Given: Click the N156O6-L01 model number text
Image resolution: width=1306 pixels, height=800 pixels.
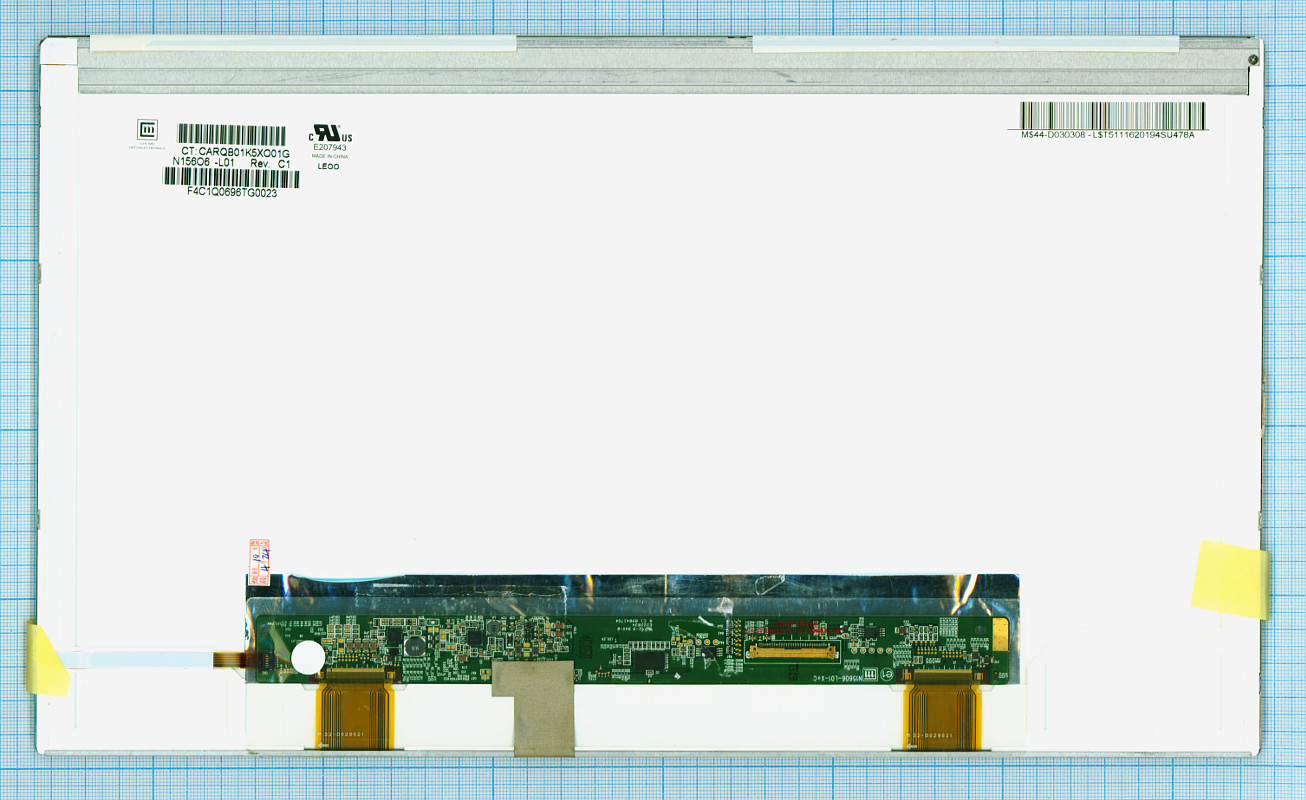Looking at the screenshot, I should [204, 162].
